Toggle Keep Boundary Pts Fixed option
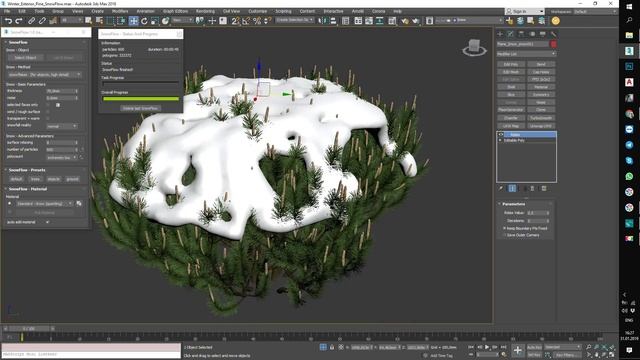 click(504, 228)
